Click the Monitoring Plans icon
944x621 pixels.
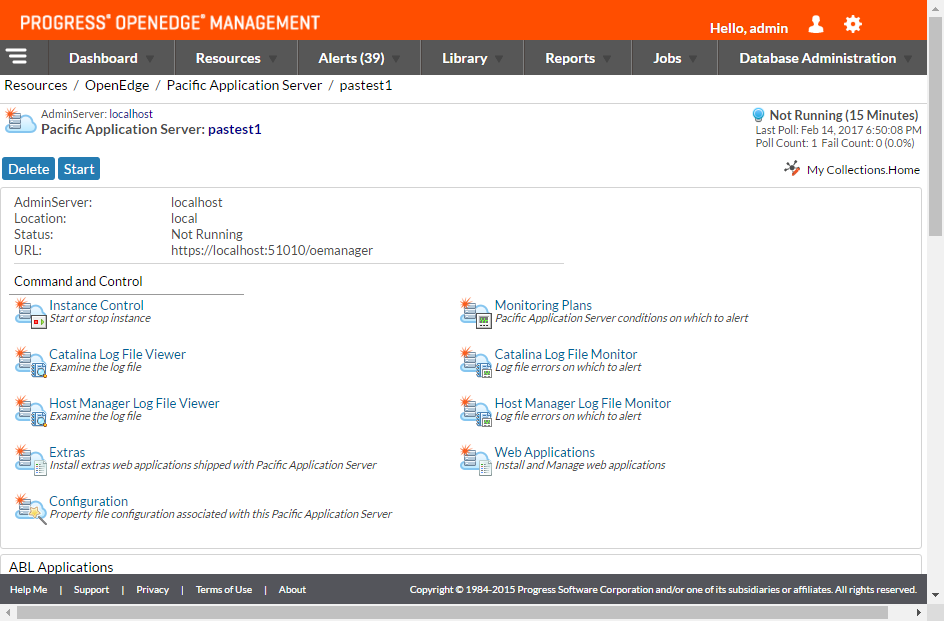pos(475,312)
